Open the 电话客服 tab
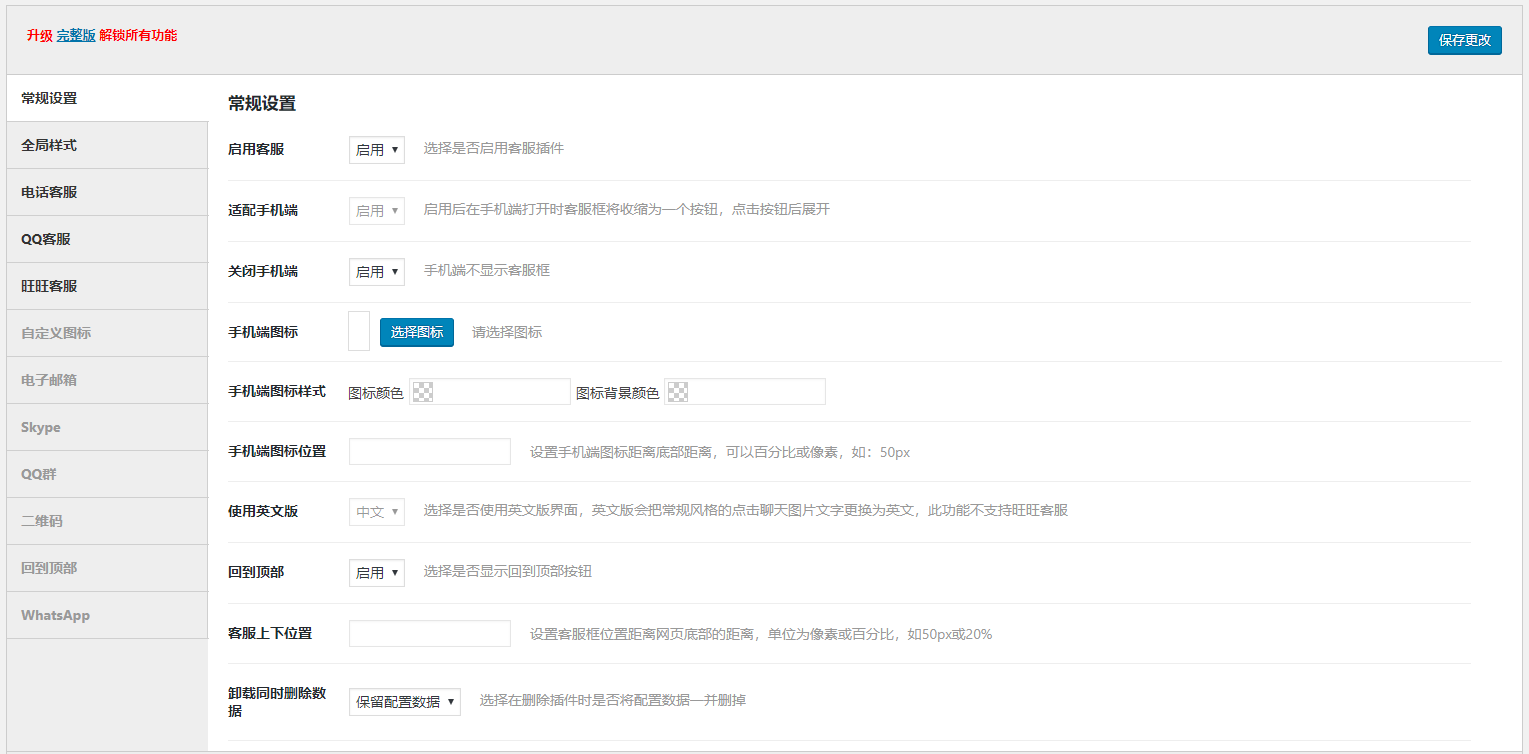 [107, 192]
